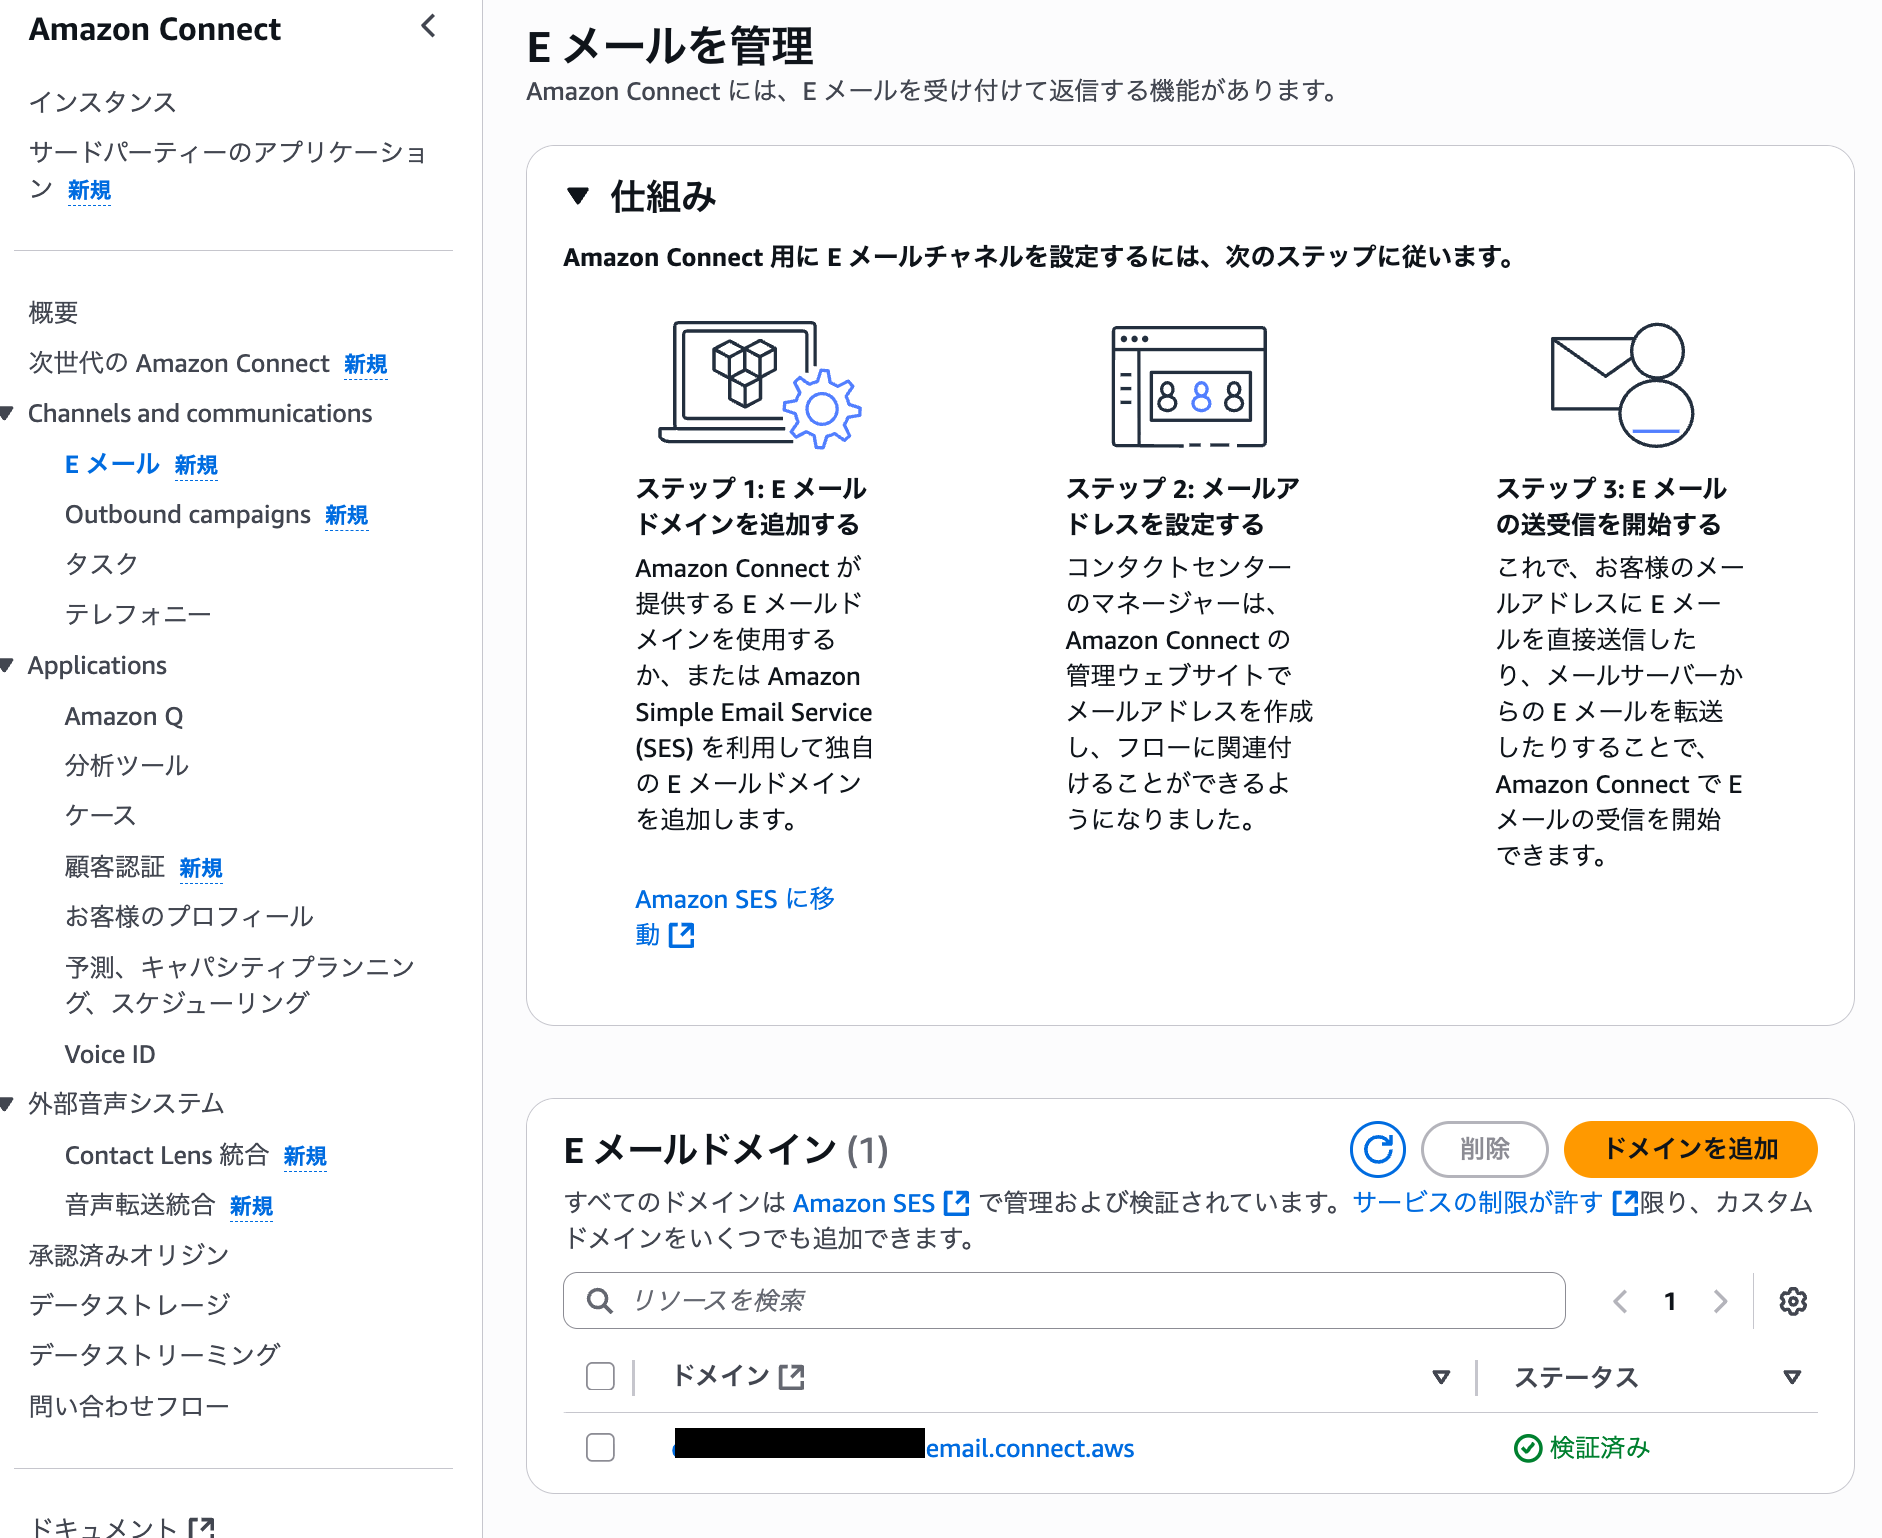Open サービスの制限が許す link
Image resolution: width=1882 pixels, height=1538 pixels.
(x=1478, y=1203)
